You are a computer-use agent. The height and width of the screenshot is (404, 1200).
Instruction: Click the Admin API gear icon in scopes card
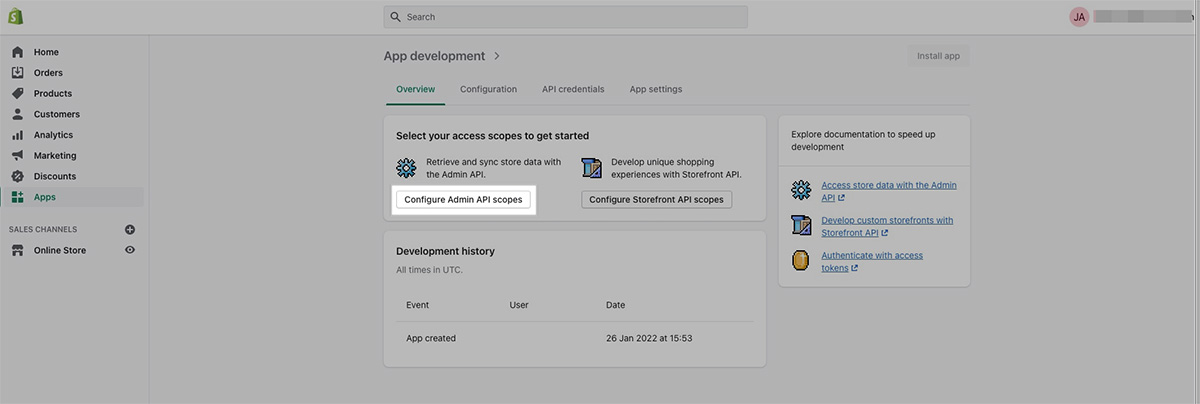tap(406, 167)
